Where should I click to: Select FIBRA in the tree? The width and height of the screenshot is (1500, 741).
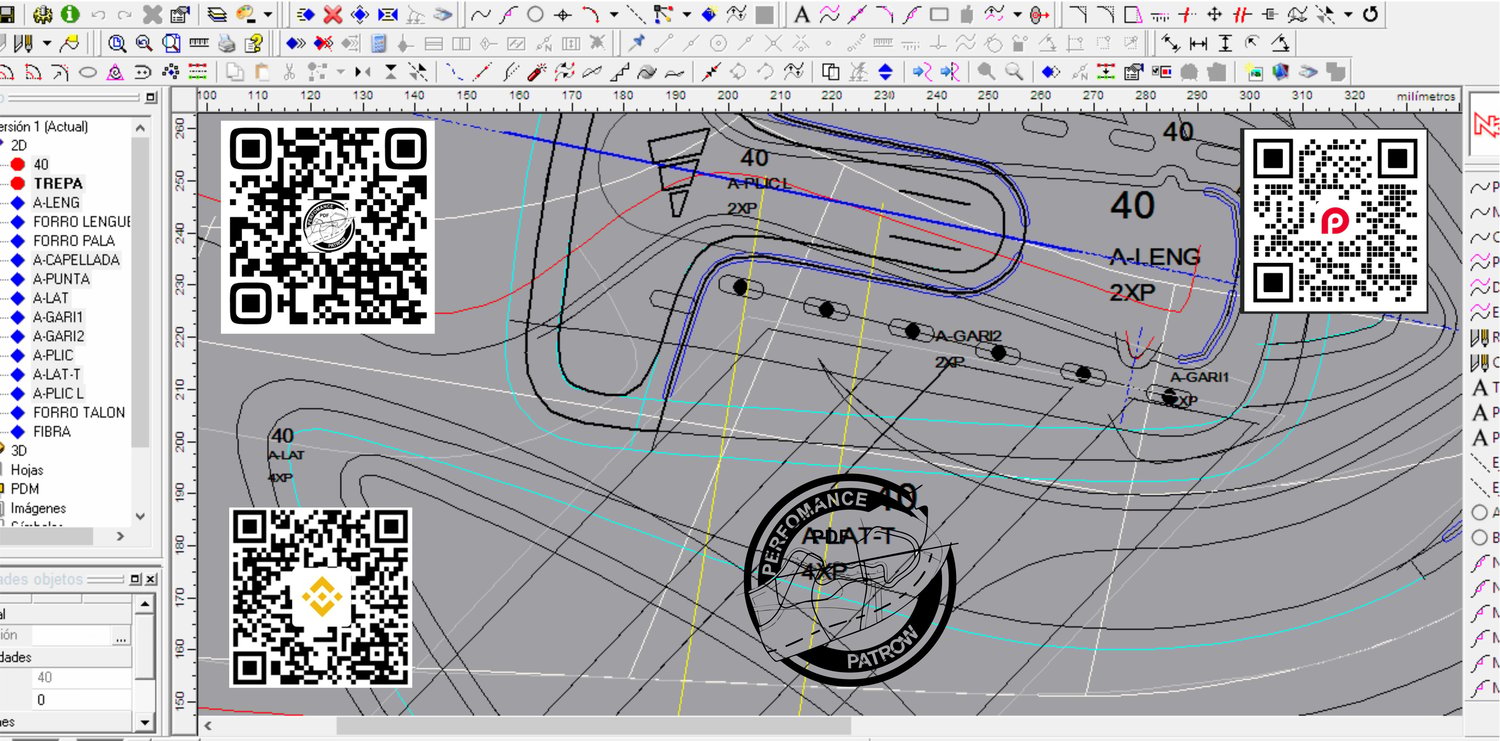(x=52, y=432)
